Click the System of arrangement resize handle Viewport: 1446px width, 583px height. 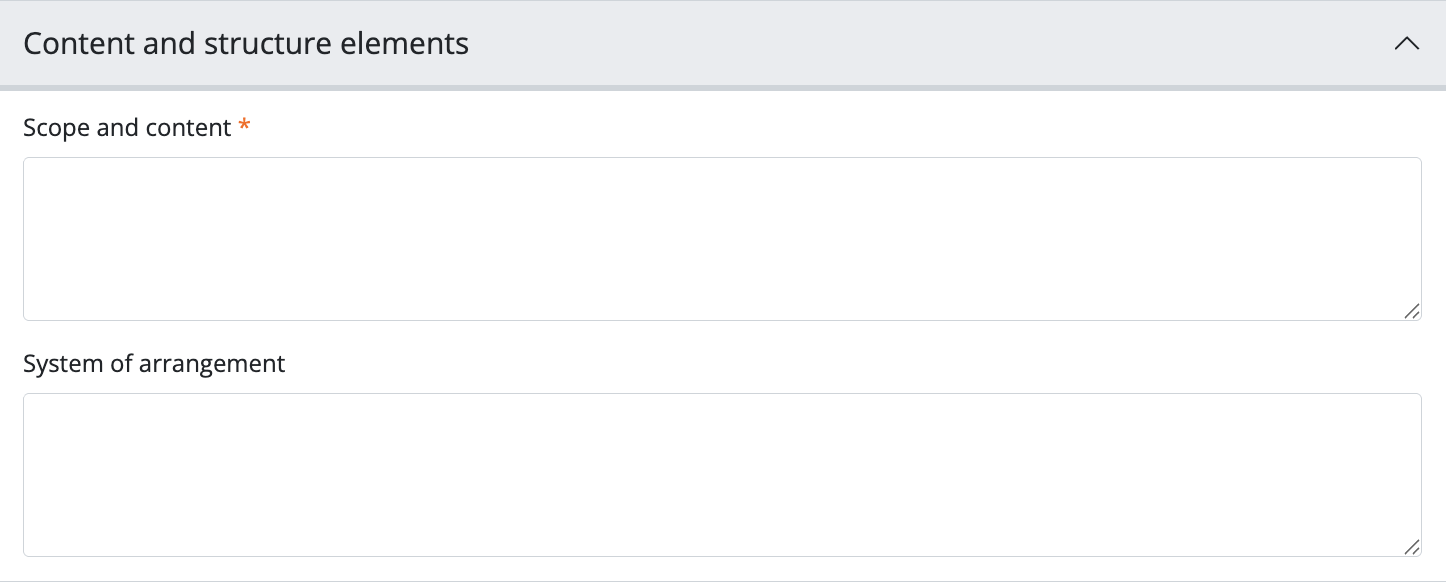tap(1411, 547)
